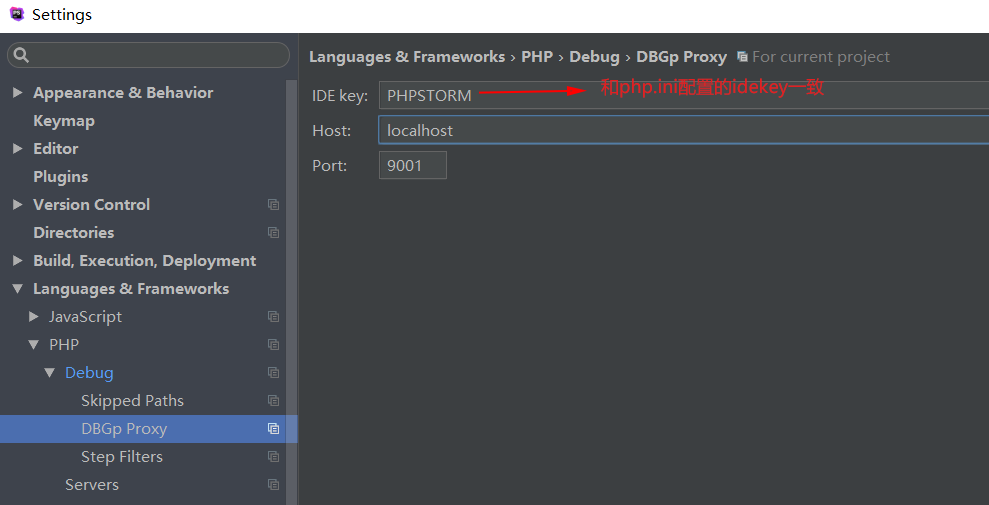Screen dimensions: 989x505
Task: Select DBGp Proxy in the tree
Action: [x=124, y=429]
